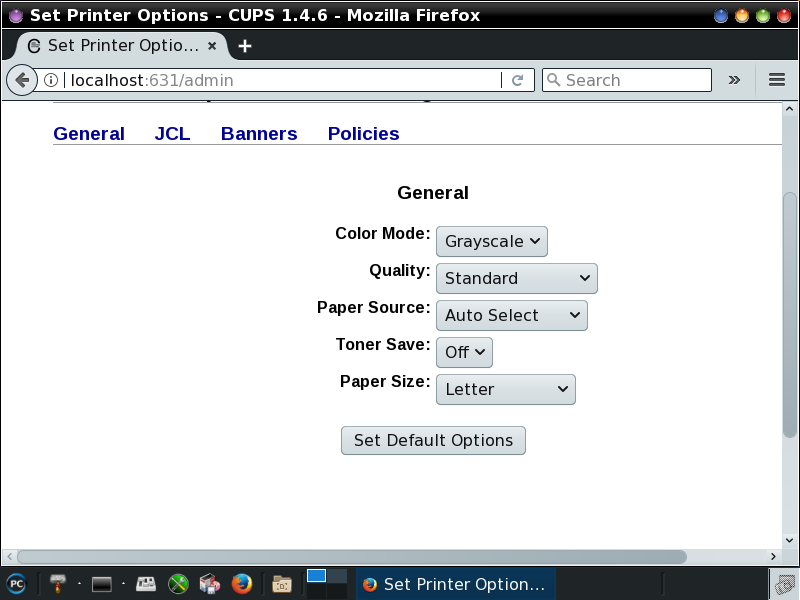This screenshot has height=600, width=800.
Task: Open the PC start menu icon in the taskbar
Action: coord(16,584)
